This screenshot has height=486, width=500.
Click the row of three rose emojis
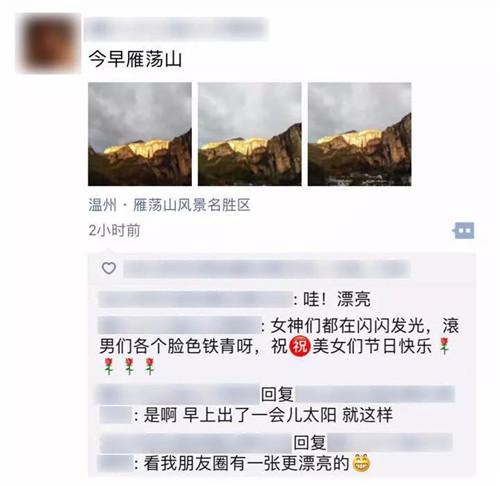tap(129, 367)
